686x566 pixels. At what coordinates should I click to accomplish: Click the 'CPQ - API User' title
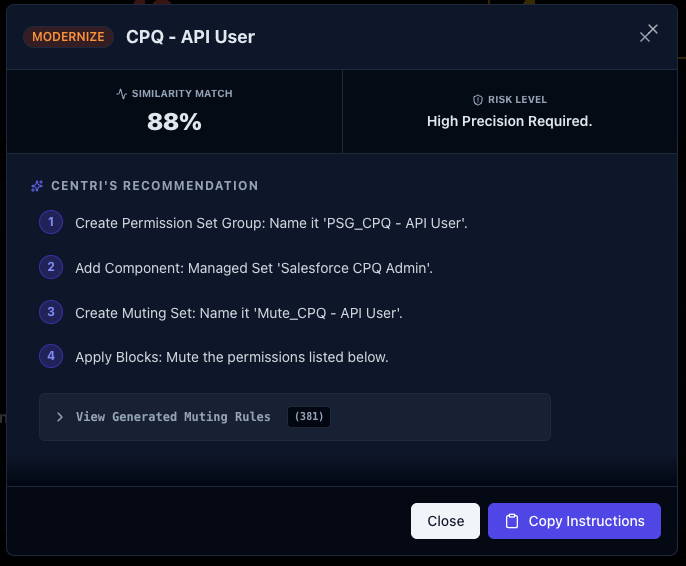coord(190,37)
